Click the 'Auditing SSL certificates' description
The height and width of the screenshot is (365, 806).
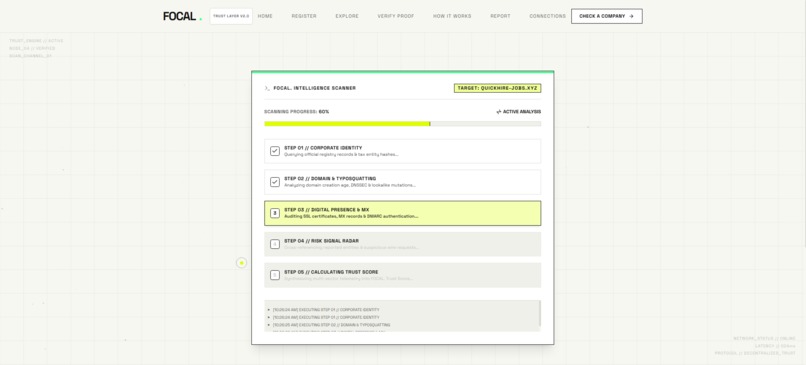coord(351,216)
